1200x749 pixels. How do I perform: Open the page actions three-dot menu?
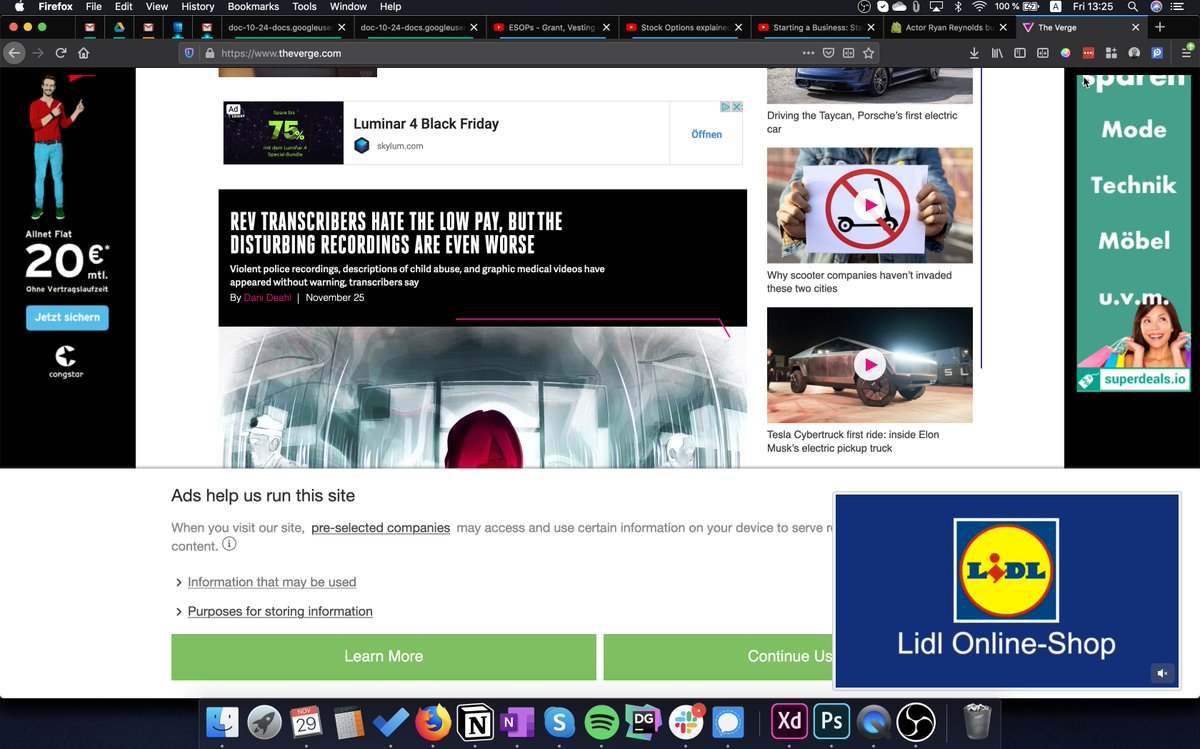click(x=808, y=53)
